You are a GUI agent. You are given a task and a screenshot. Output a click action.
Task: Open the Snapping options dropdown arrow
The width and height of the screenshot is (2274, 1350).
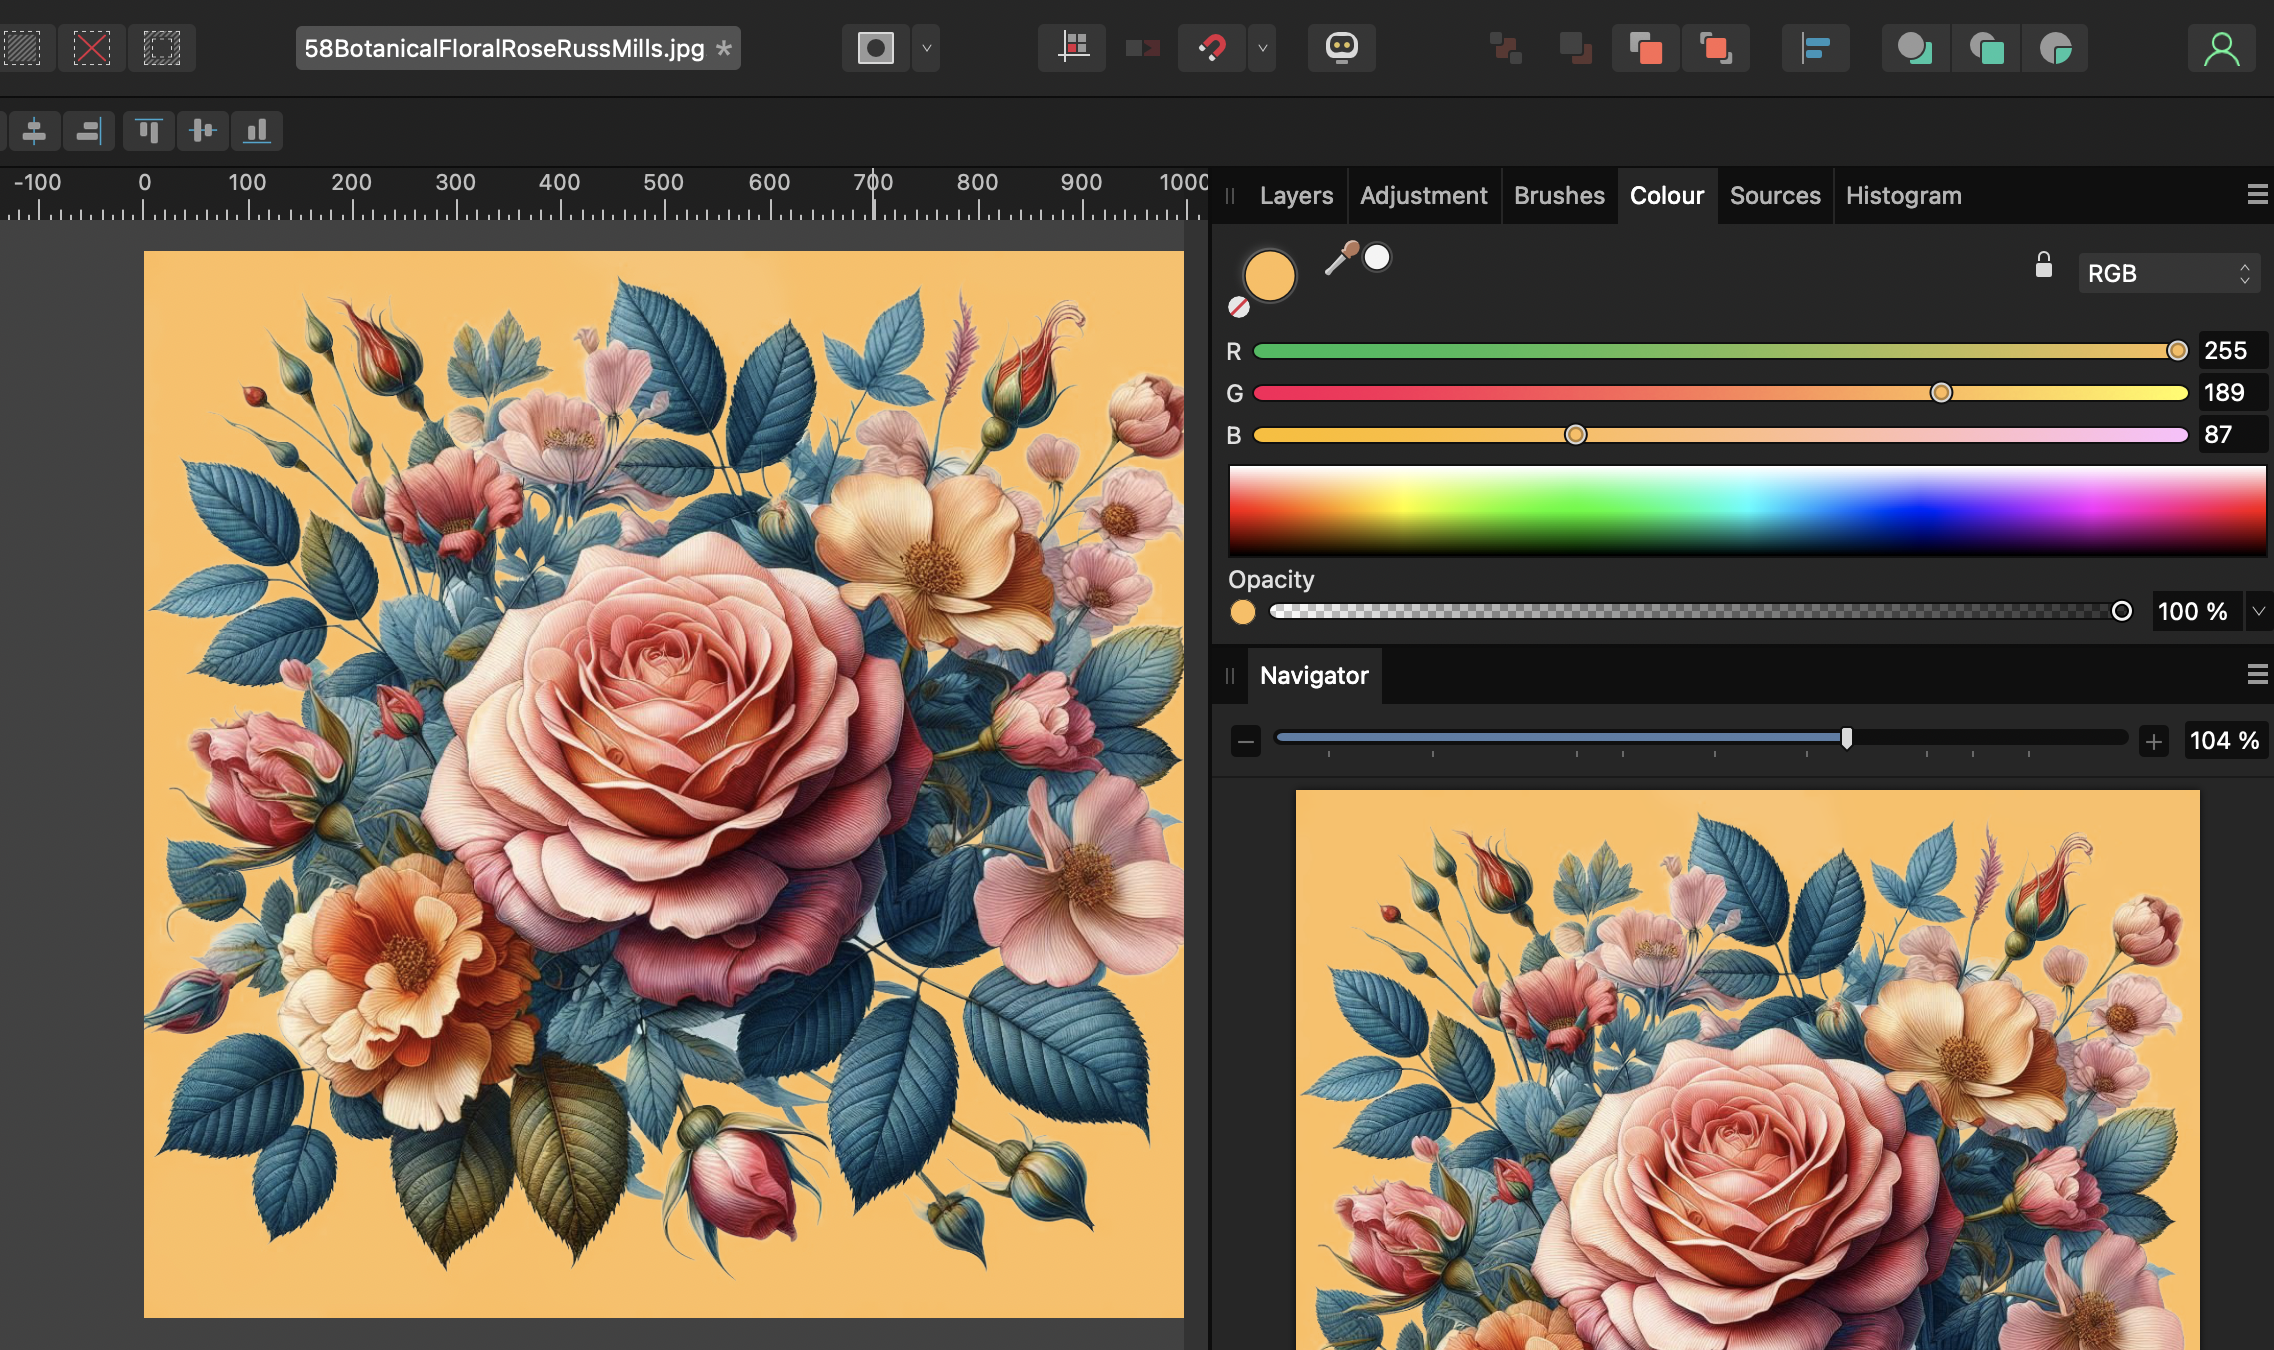click(x=1262, y=48)
